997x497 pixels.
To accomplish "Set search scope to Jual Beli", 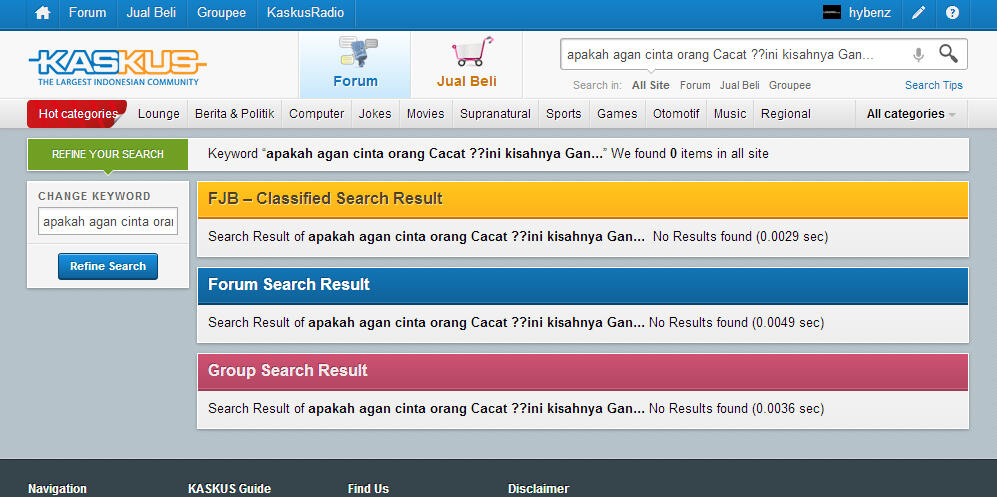I will 739,85.
